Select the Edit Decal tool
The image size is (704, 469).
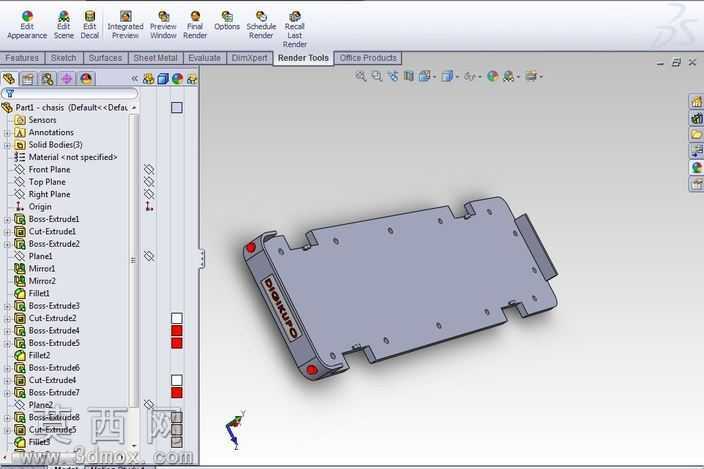89,25
